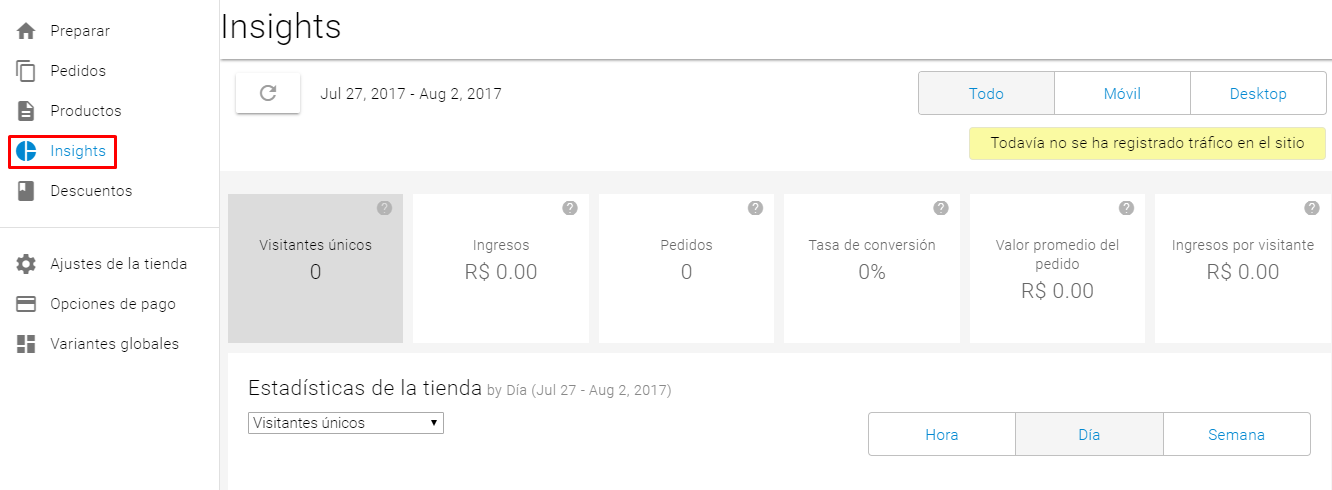Click the Productos document icon
1332x490 pixels.
26,111
